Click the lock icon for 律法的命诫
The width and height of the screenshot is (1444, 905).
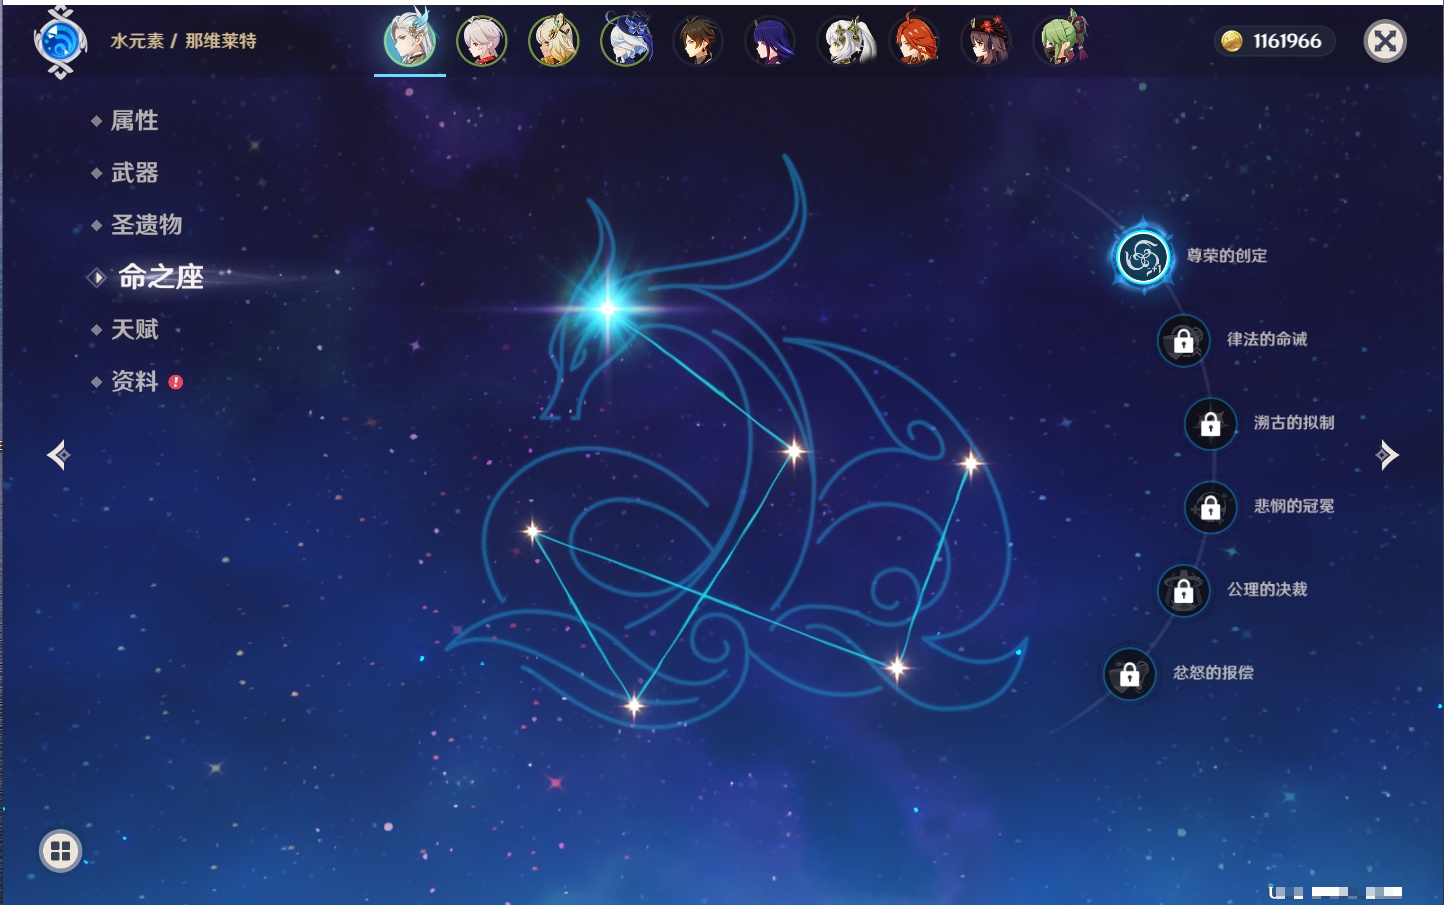[1183, 340]
